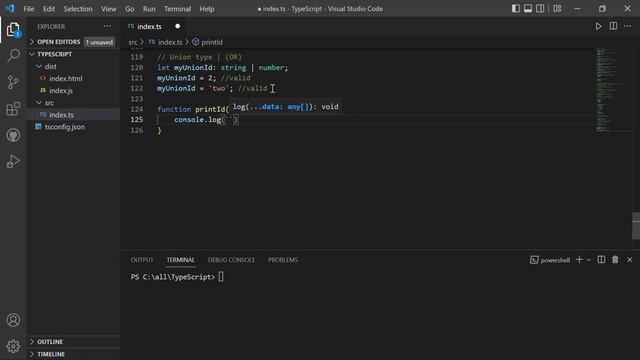Click the editor vertical scrollbar thumb

[636, 226]
